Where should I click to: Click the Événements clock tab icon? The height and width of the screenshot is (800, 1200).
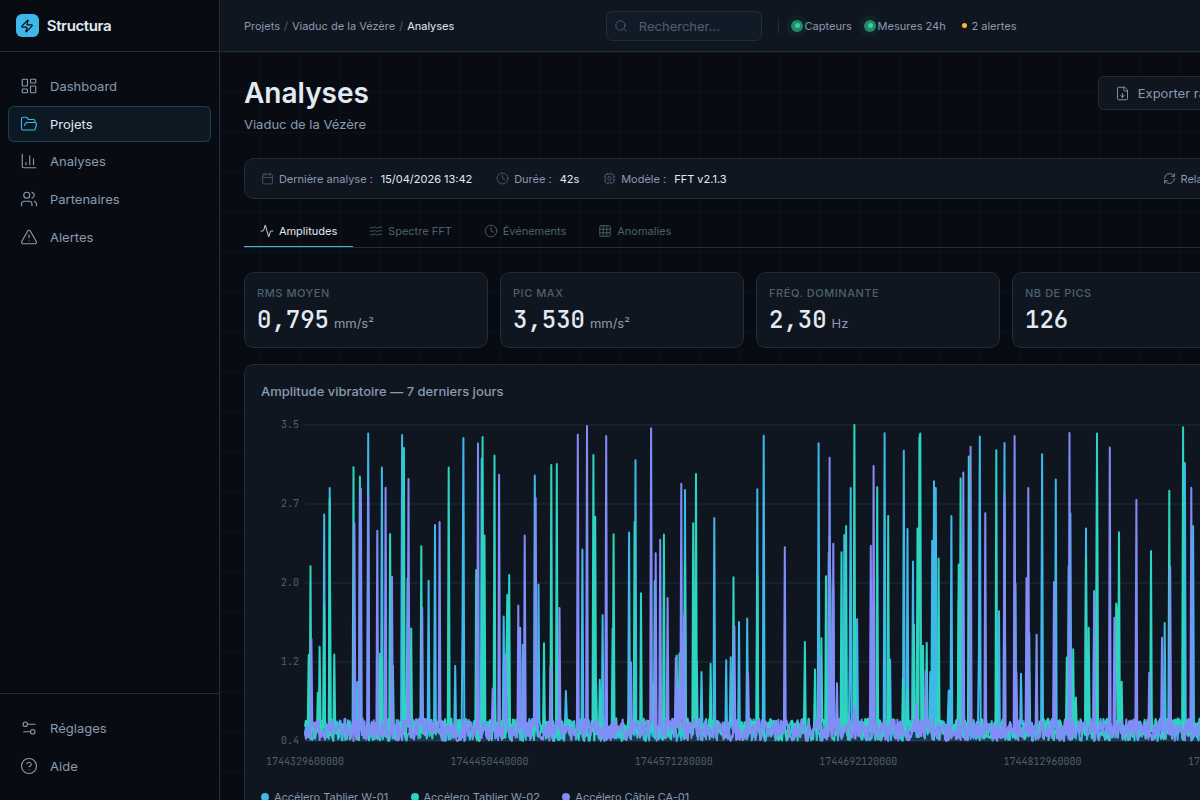pos(491,231)
